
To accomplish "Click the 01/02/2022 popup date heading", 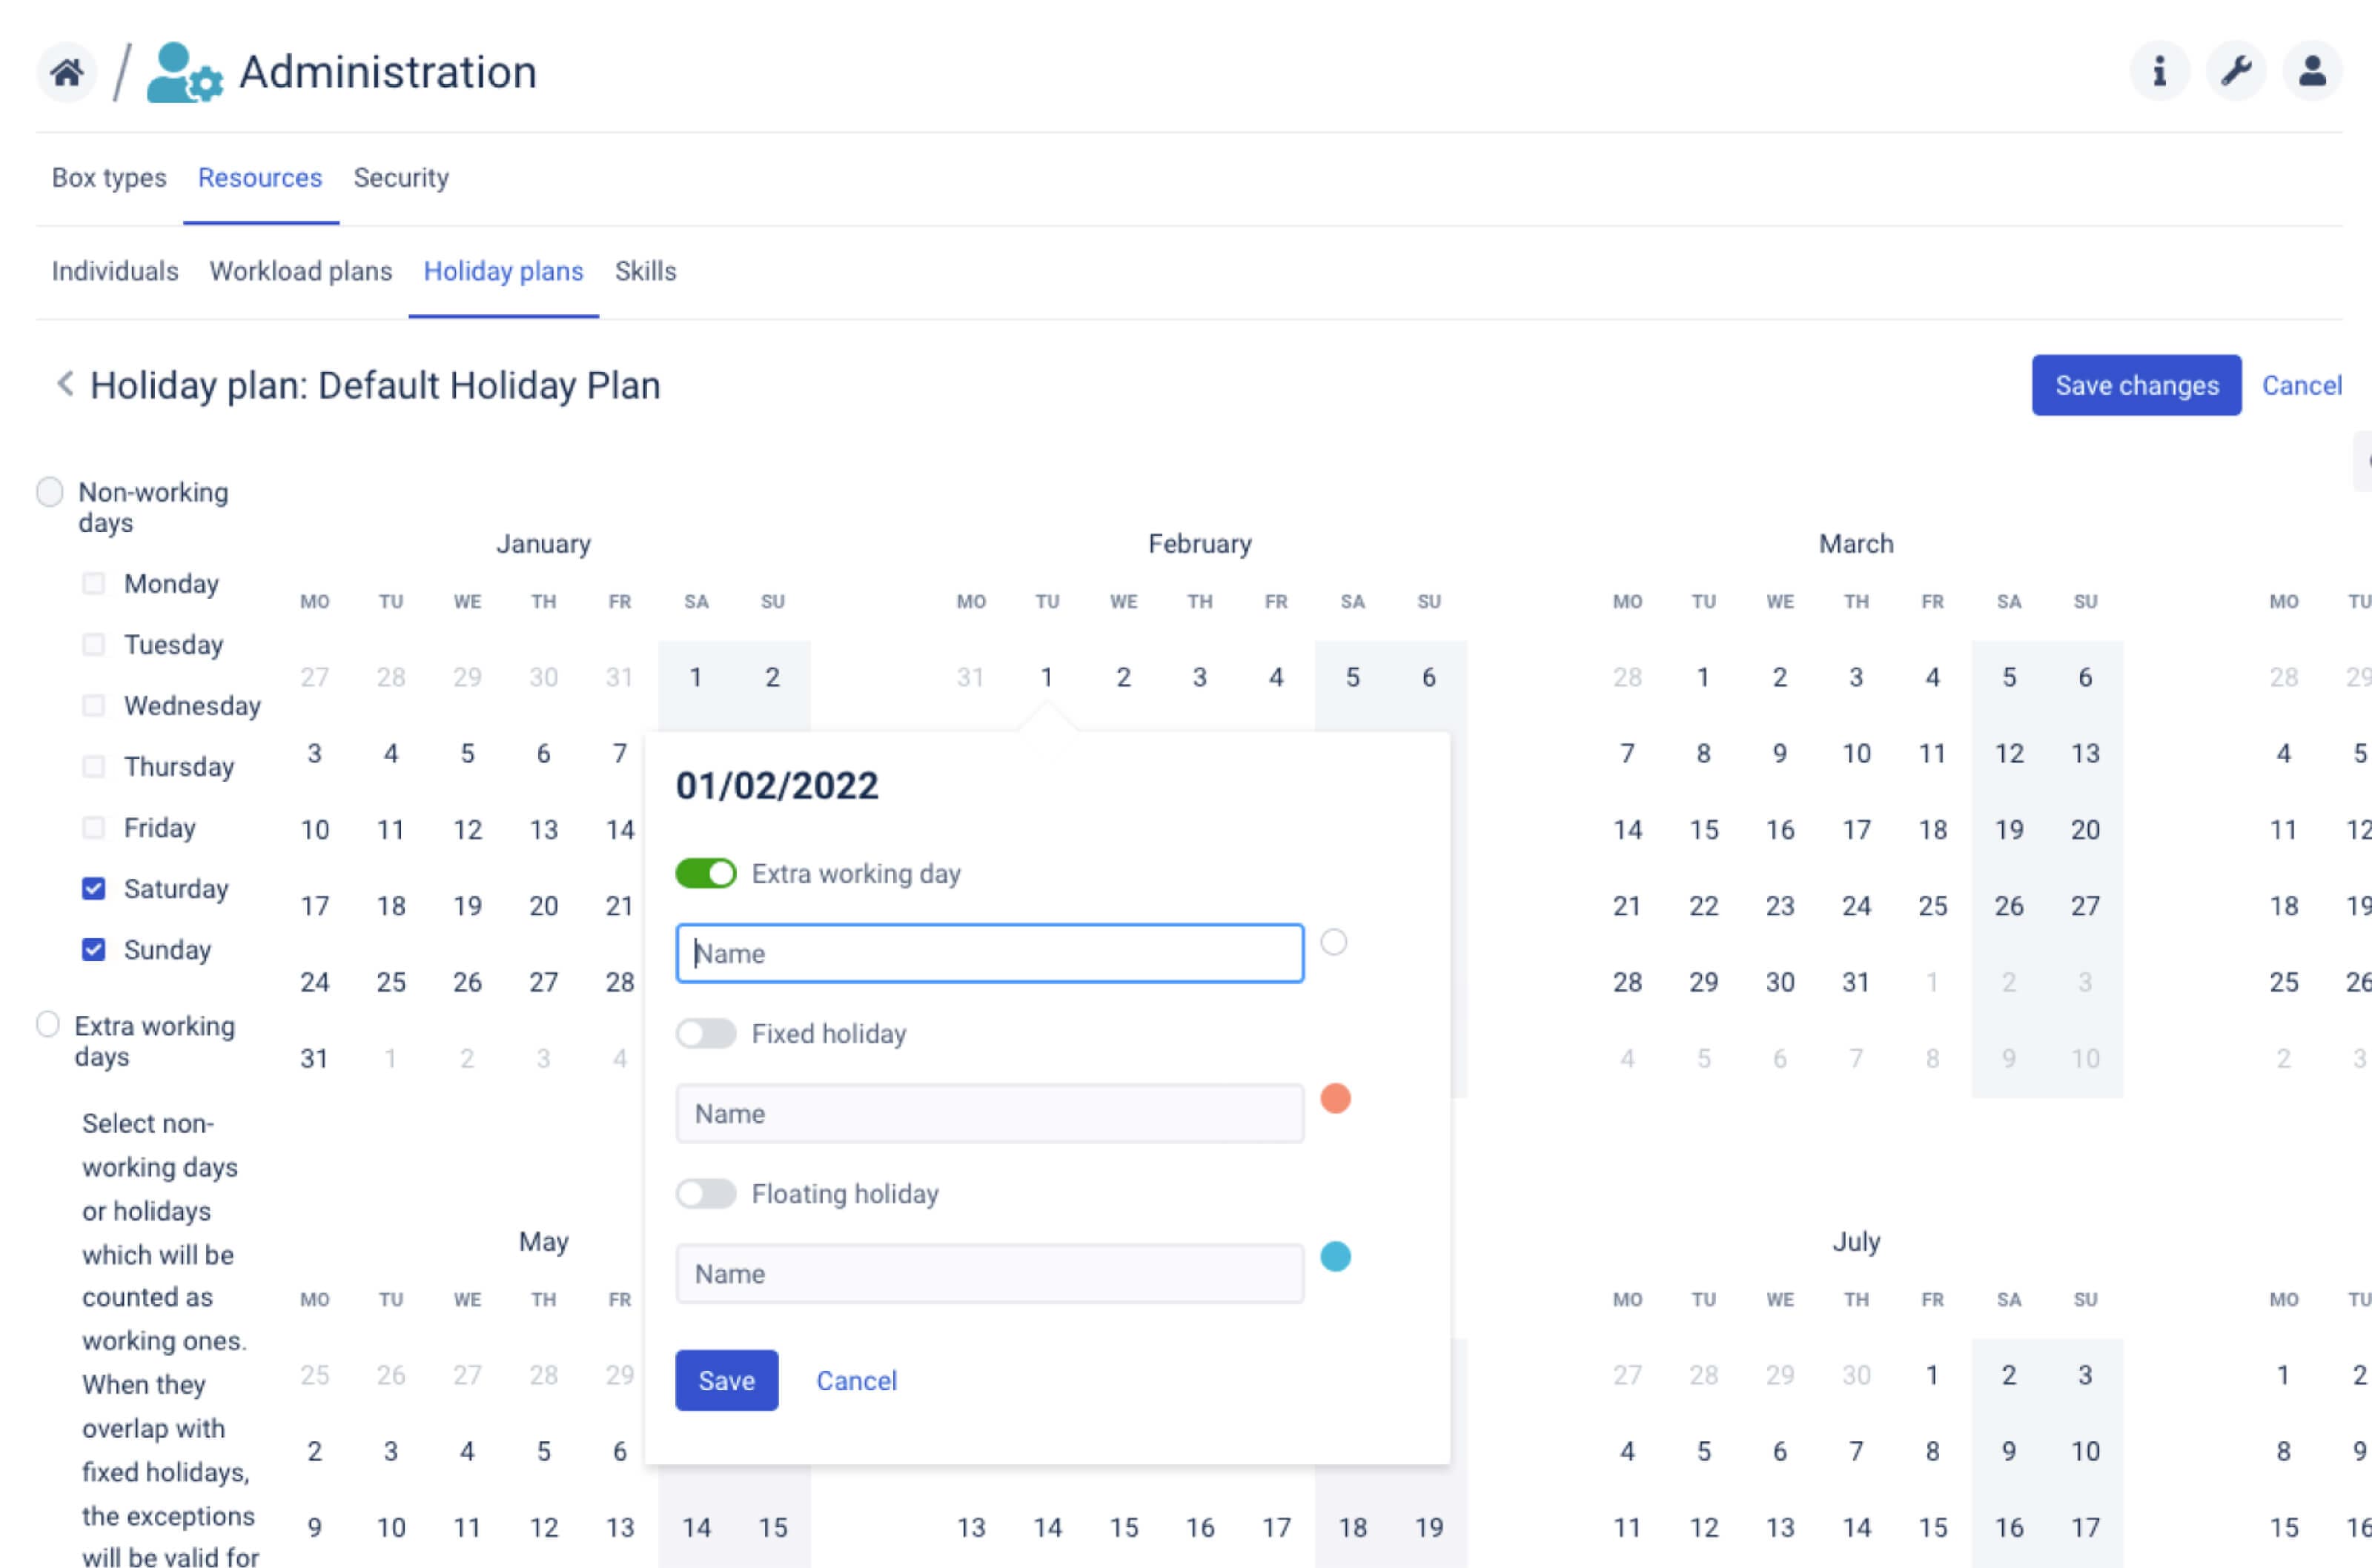I will (x=777, y=785).
